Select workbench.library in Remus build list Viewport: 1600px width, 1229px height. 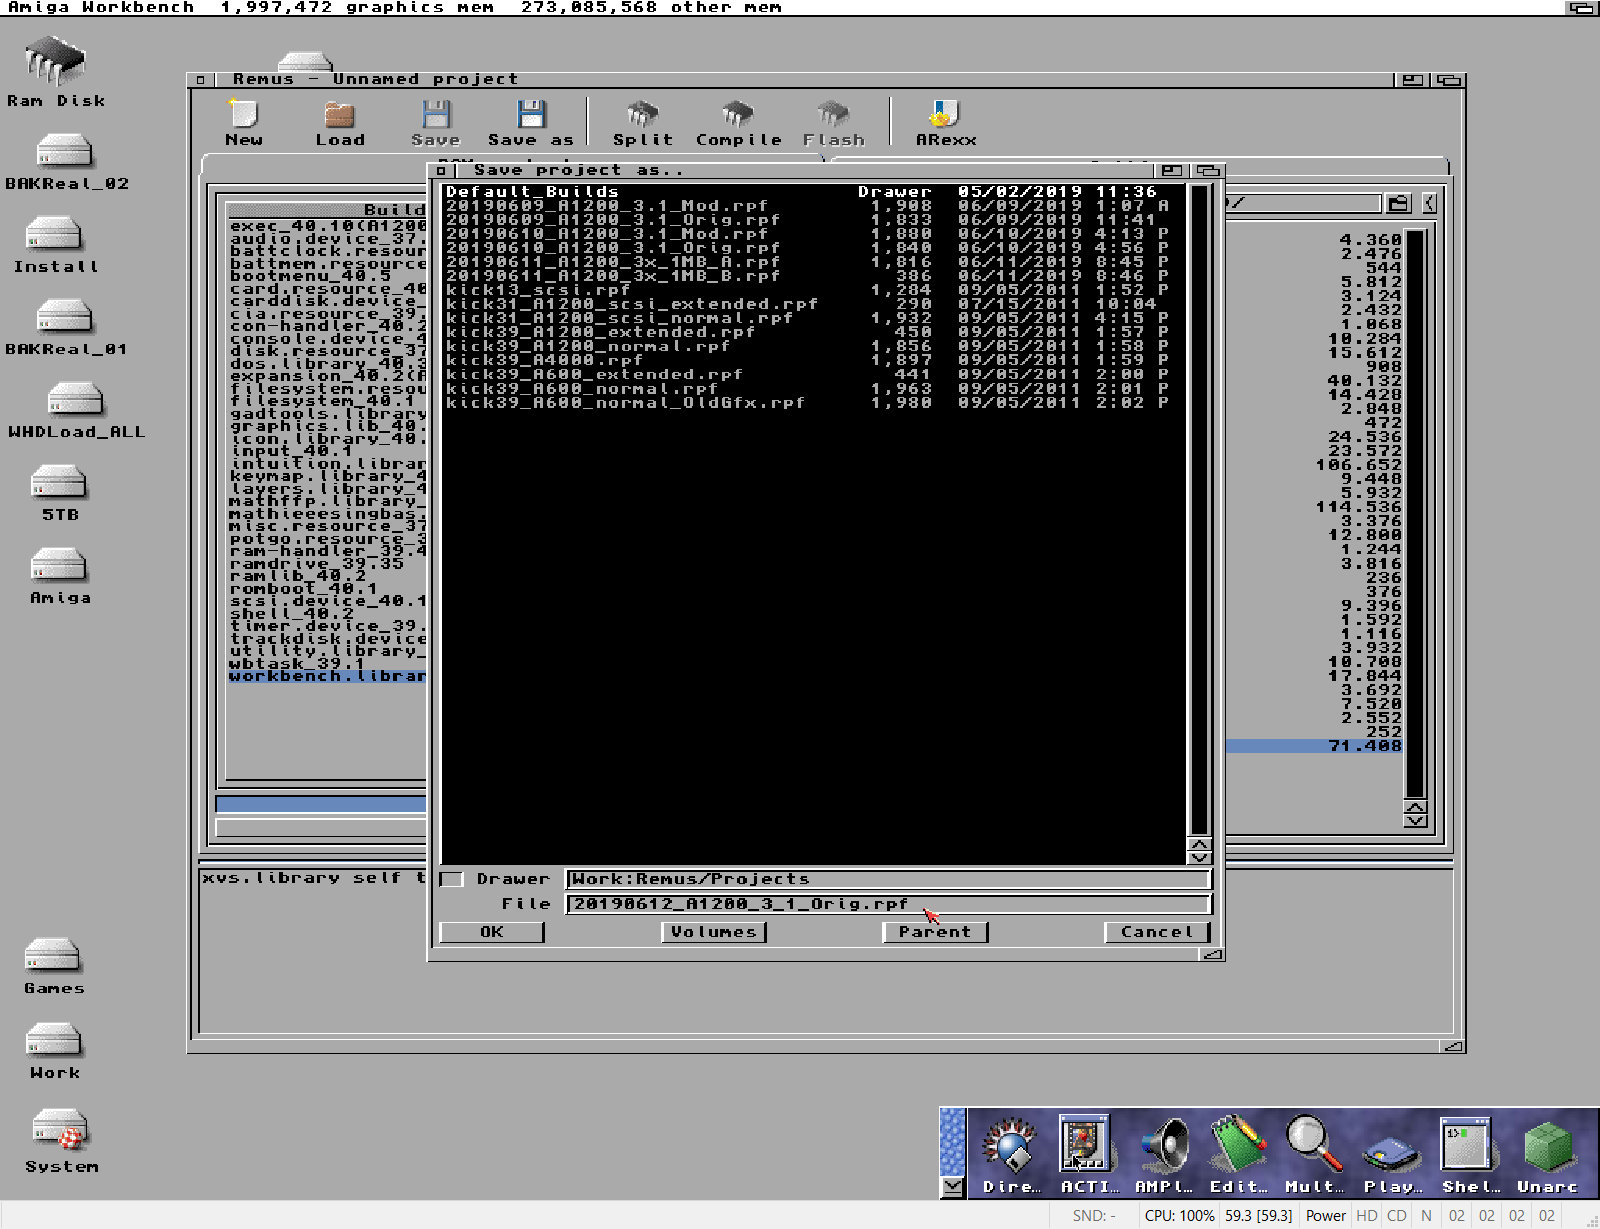(x=327, y=676)
